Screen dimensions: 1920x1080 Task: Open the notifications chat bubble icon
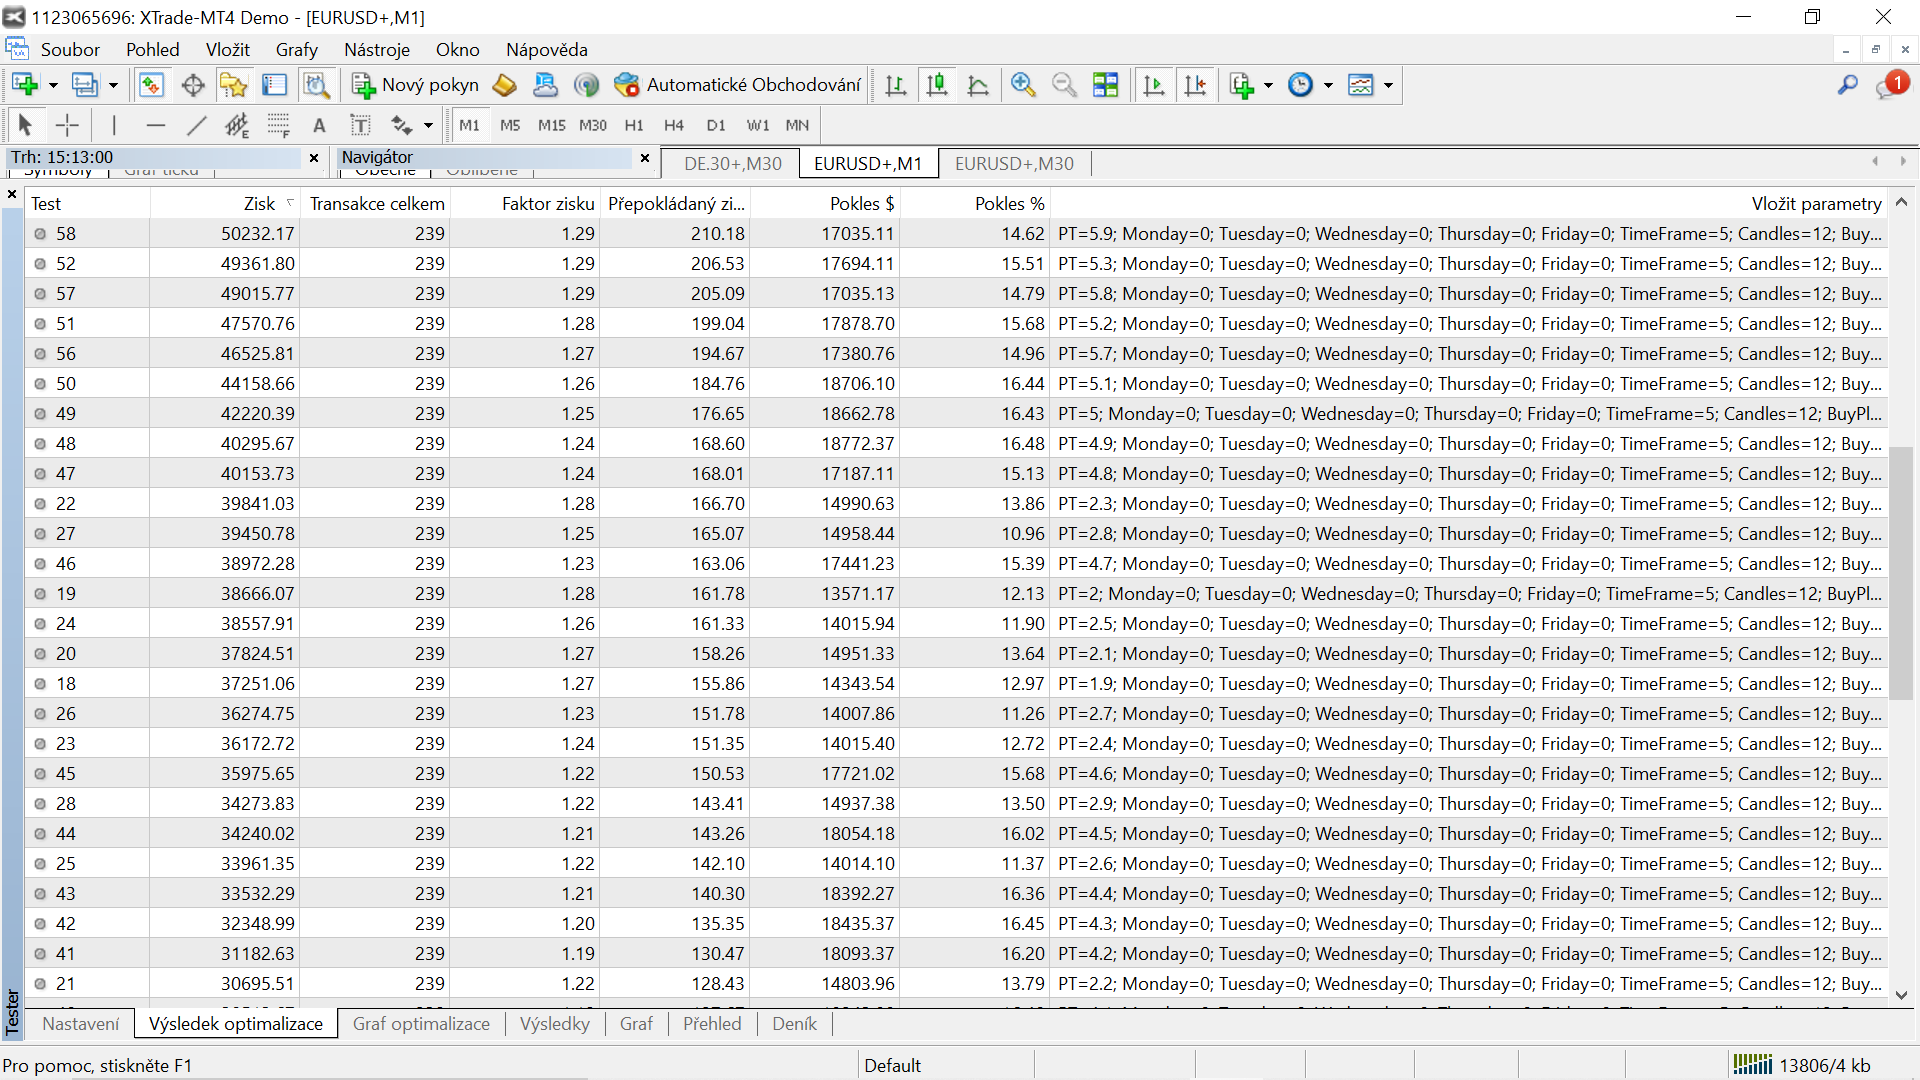click(x=1889, y=86)
